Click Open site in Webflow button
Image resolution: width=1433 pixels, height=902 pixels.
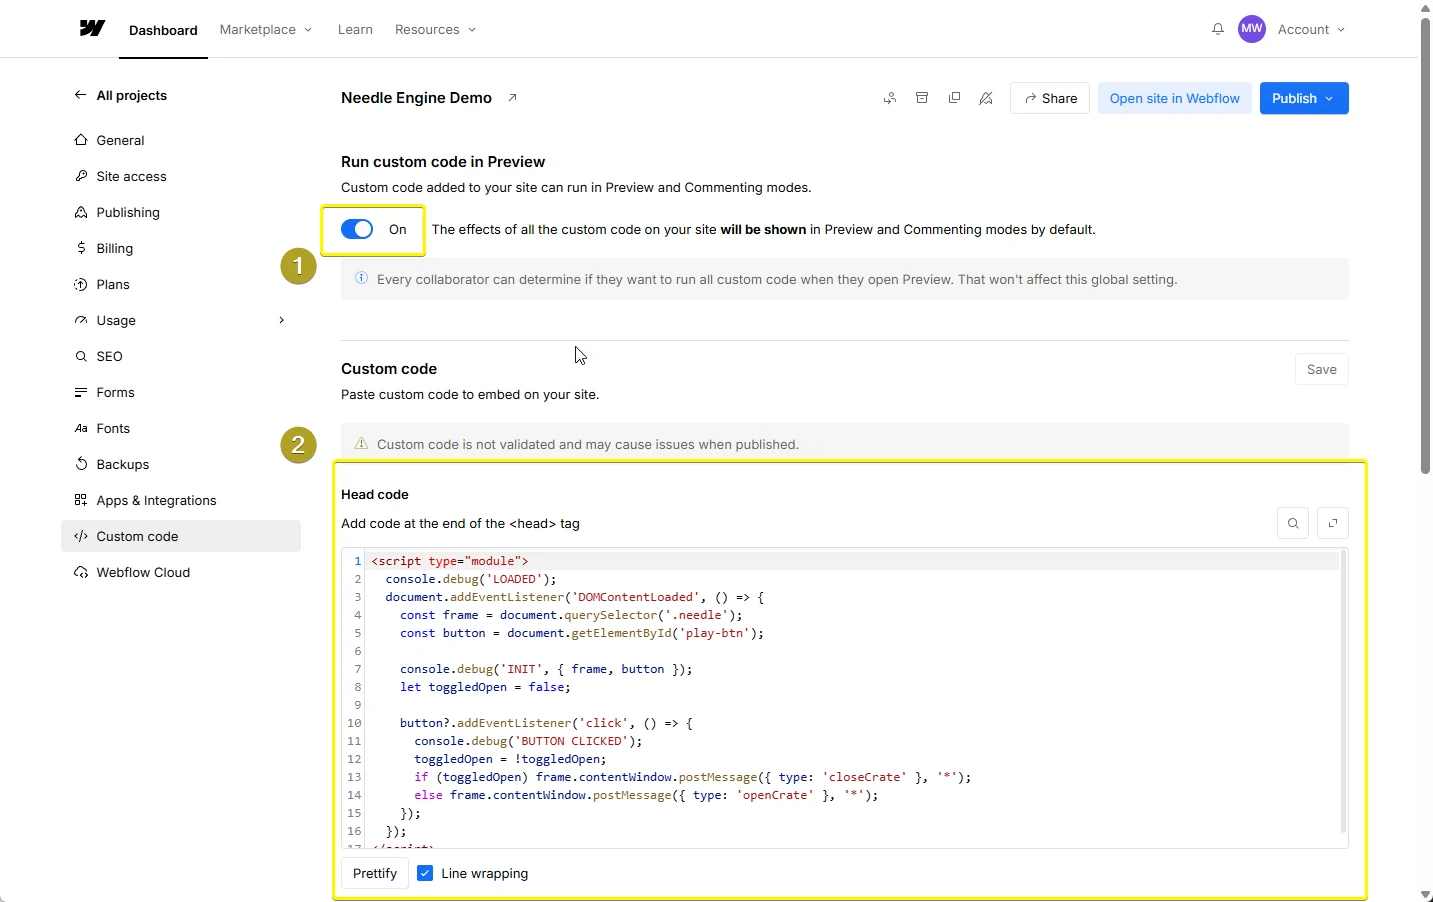coord(1175,98)
